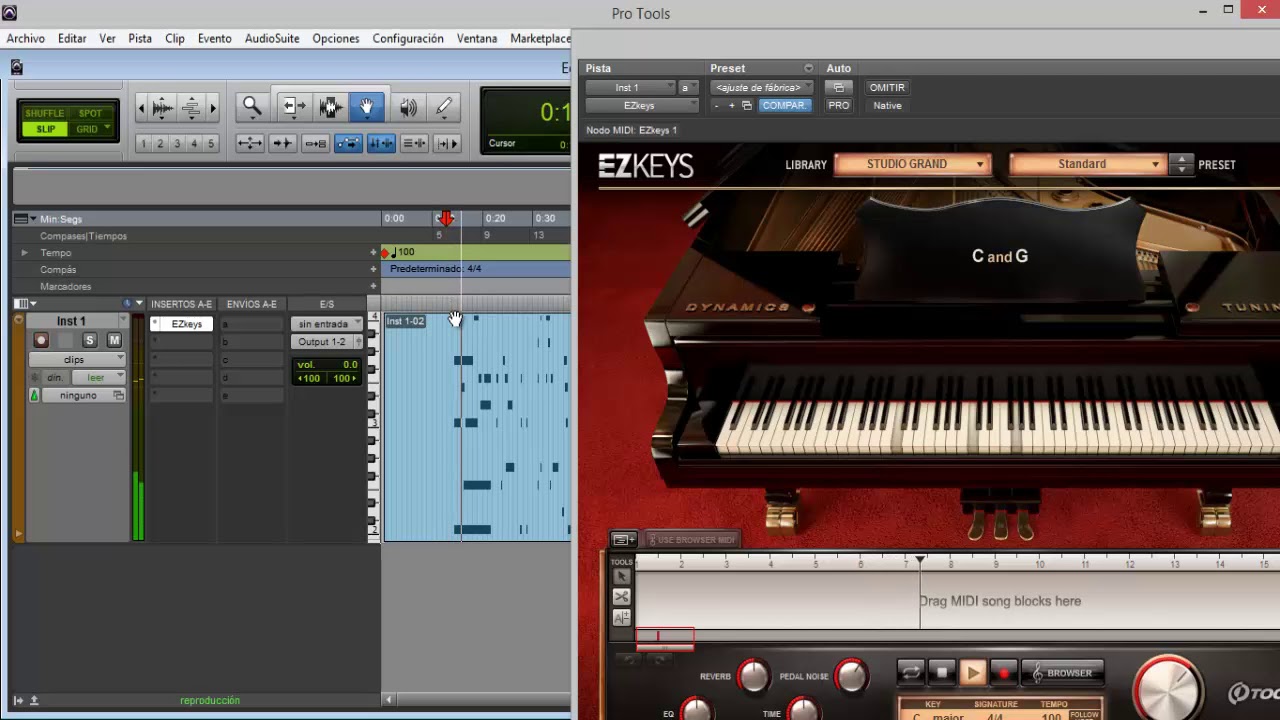Toggle Link Timeline and Edit Selection
Viewport: 1280px width, 720px height.
tap(382, 144)
